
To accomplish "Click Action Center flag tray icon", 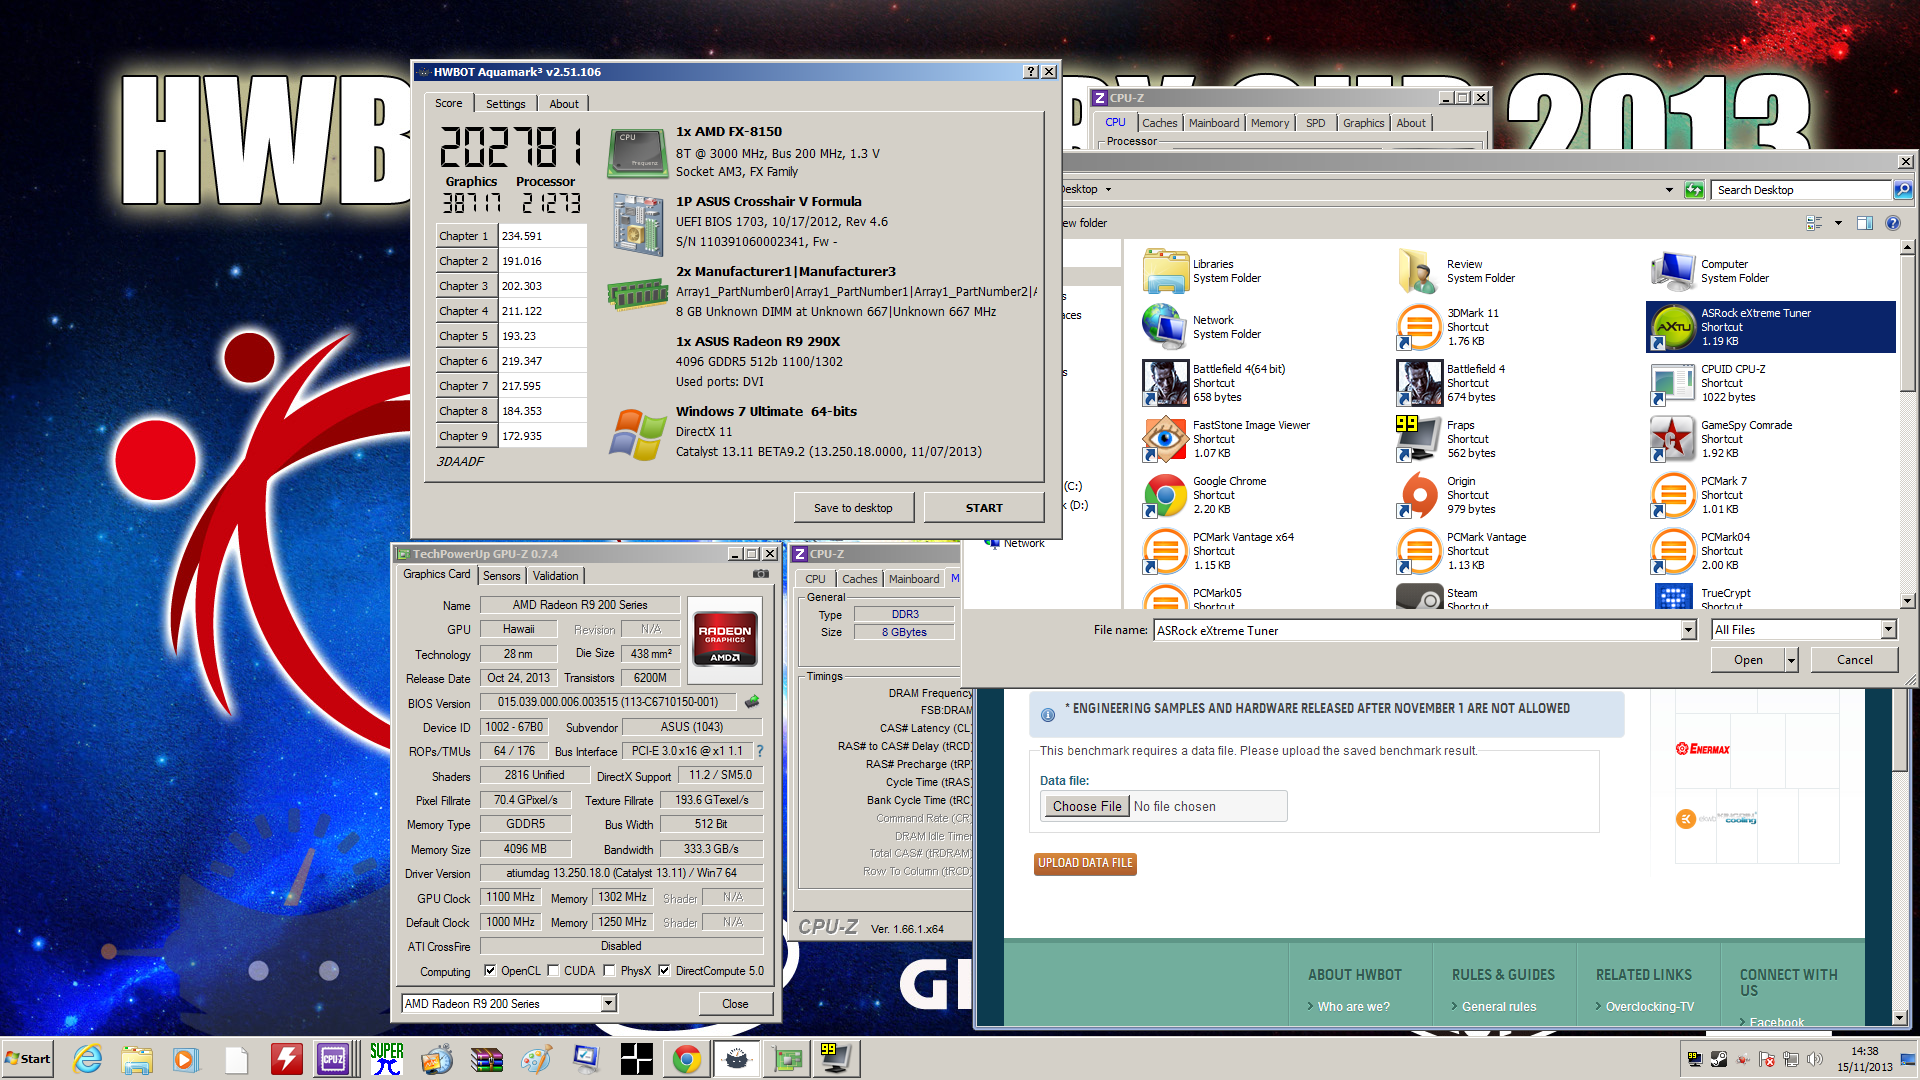I will pos(1767,1059).
